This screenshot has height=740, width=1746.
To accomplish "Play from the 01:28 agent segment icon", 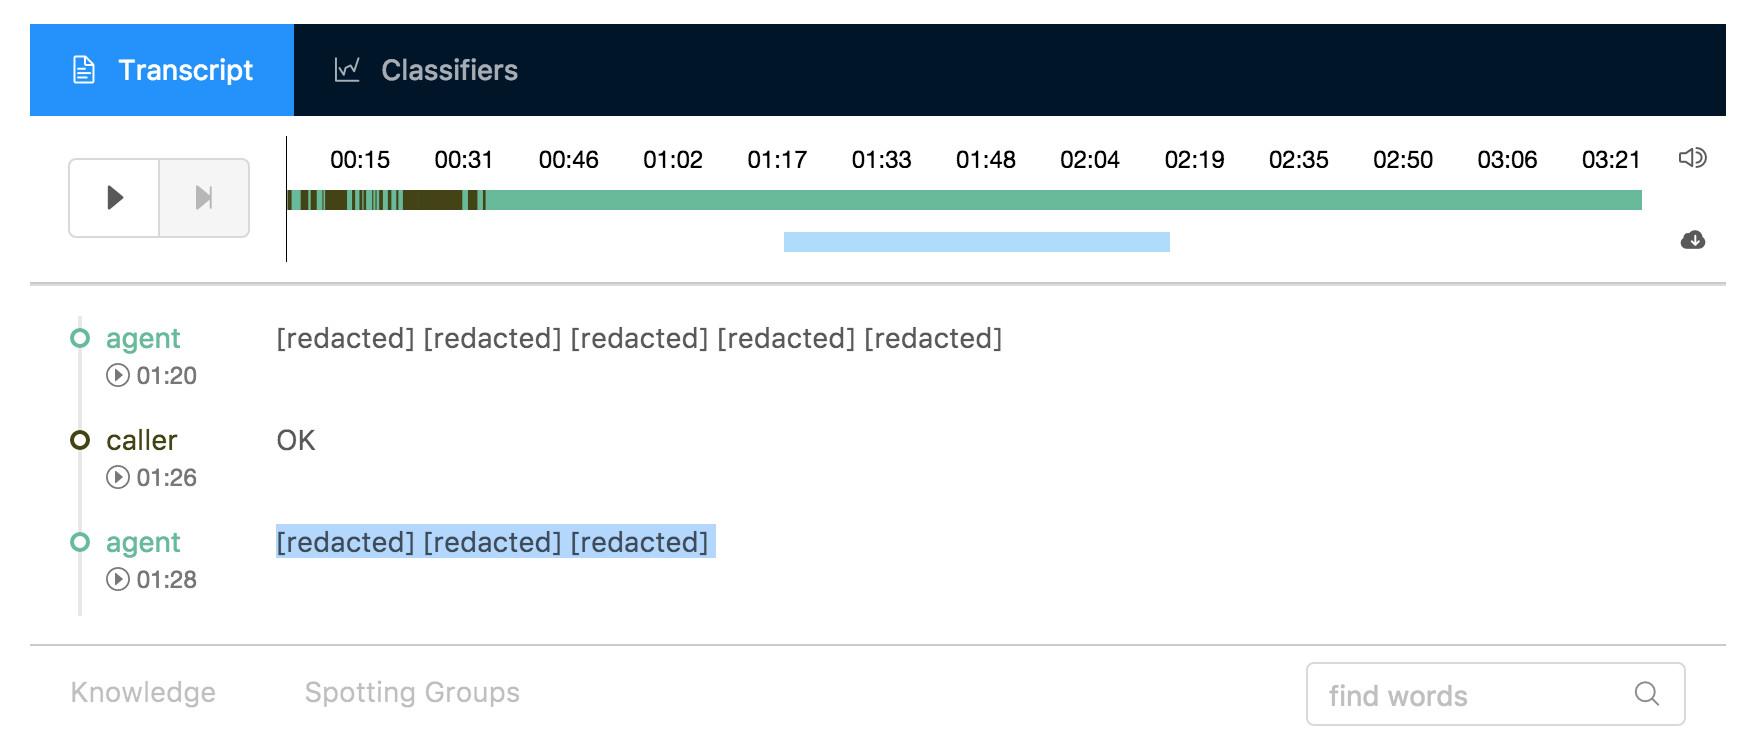I will click(x=118, y=579).
